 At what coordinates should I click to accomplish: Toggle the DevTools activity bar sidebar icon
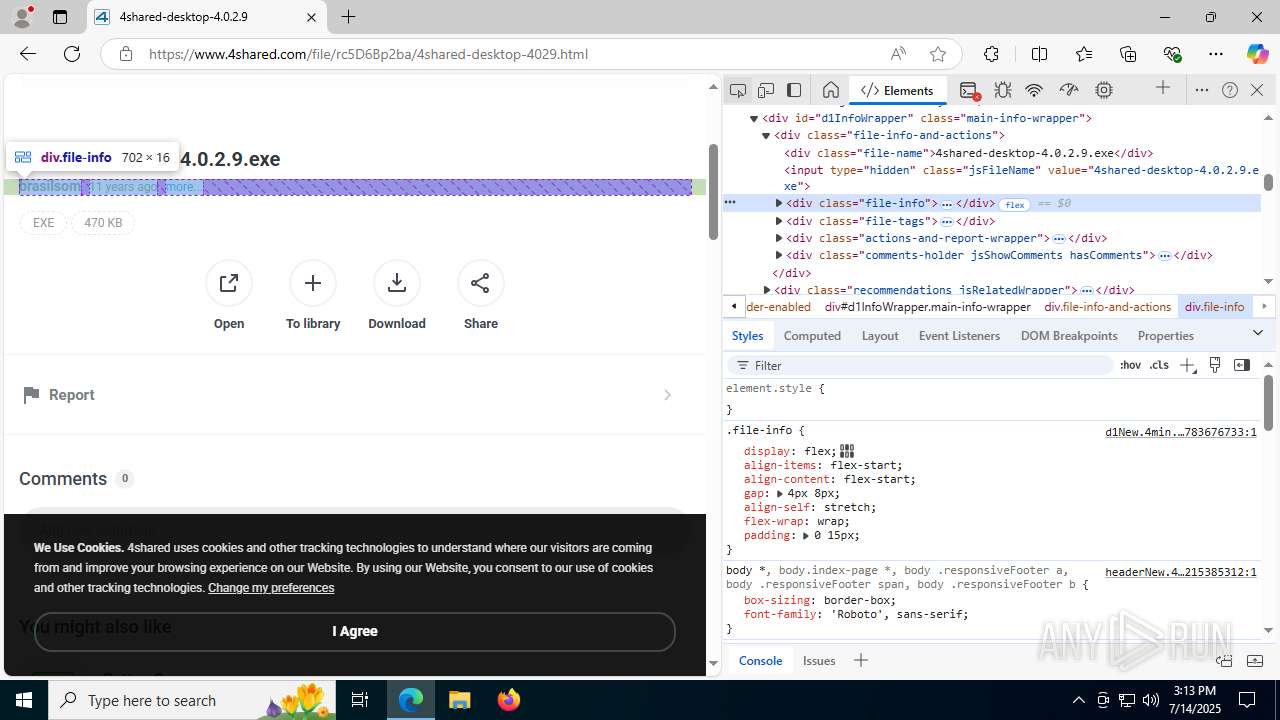point(794,90)
